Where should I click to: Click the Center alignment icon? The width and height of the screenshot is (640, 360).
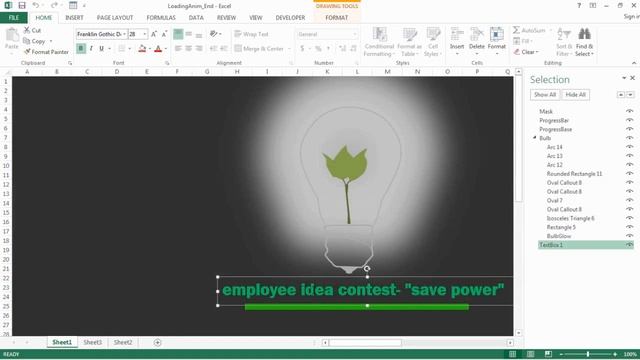[189, 49]
